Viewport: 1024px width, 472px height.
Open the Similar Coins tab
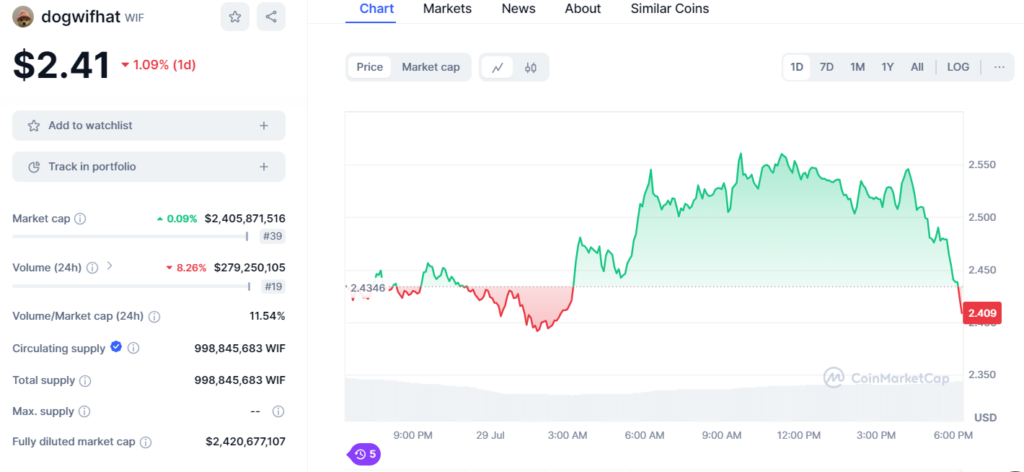coord(669,9)
